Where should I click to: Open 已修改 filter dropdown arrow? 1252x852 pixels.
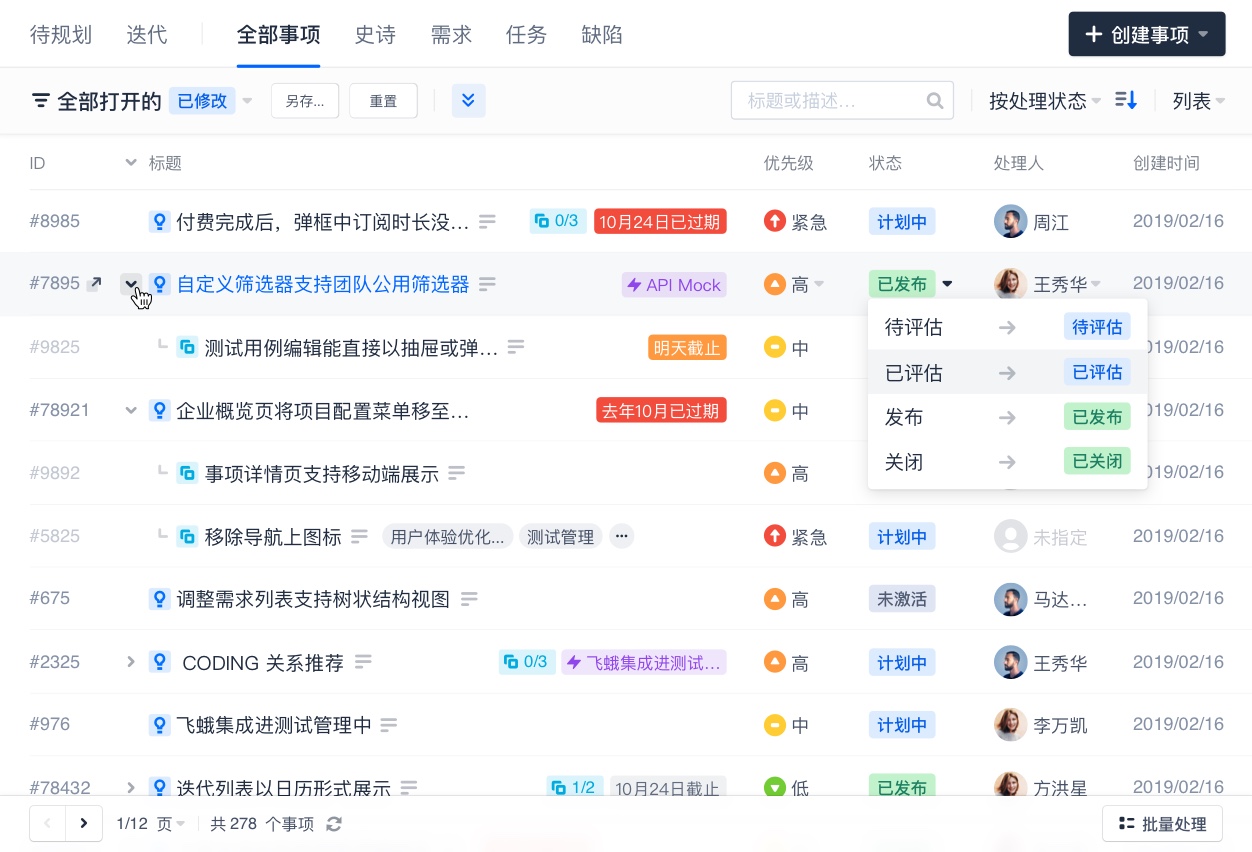click(x=247, y=101)
